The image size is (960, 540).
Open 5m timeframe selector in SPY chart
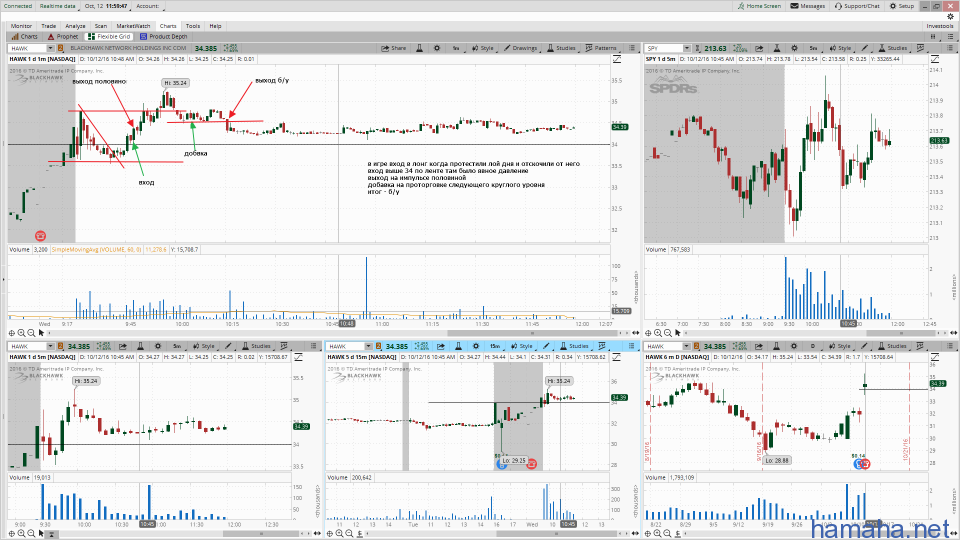(x=813, y=48)
